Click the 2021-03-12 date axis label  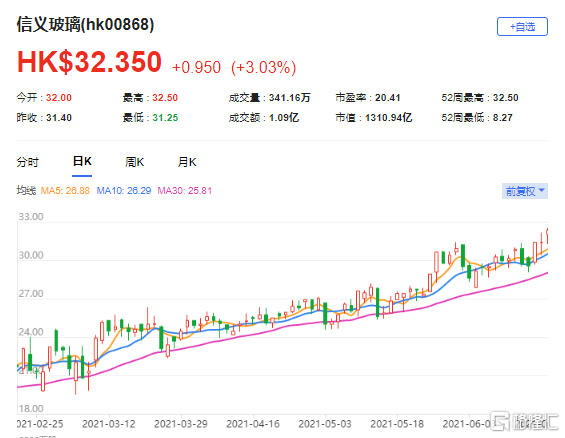[x=109, y=424]
